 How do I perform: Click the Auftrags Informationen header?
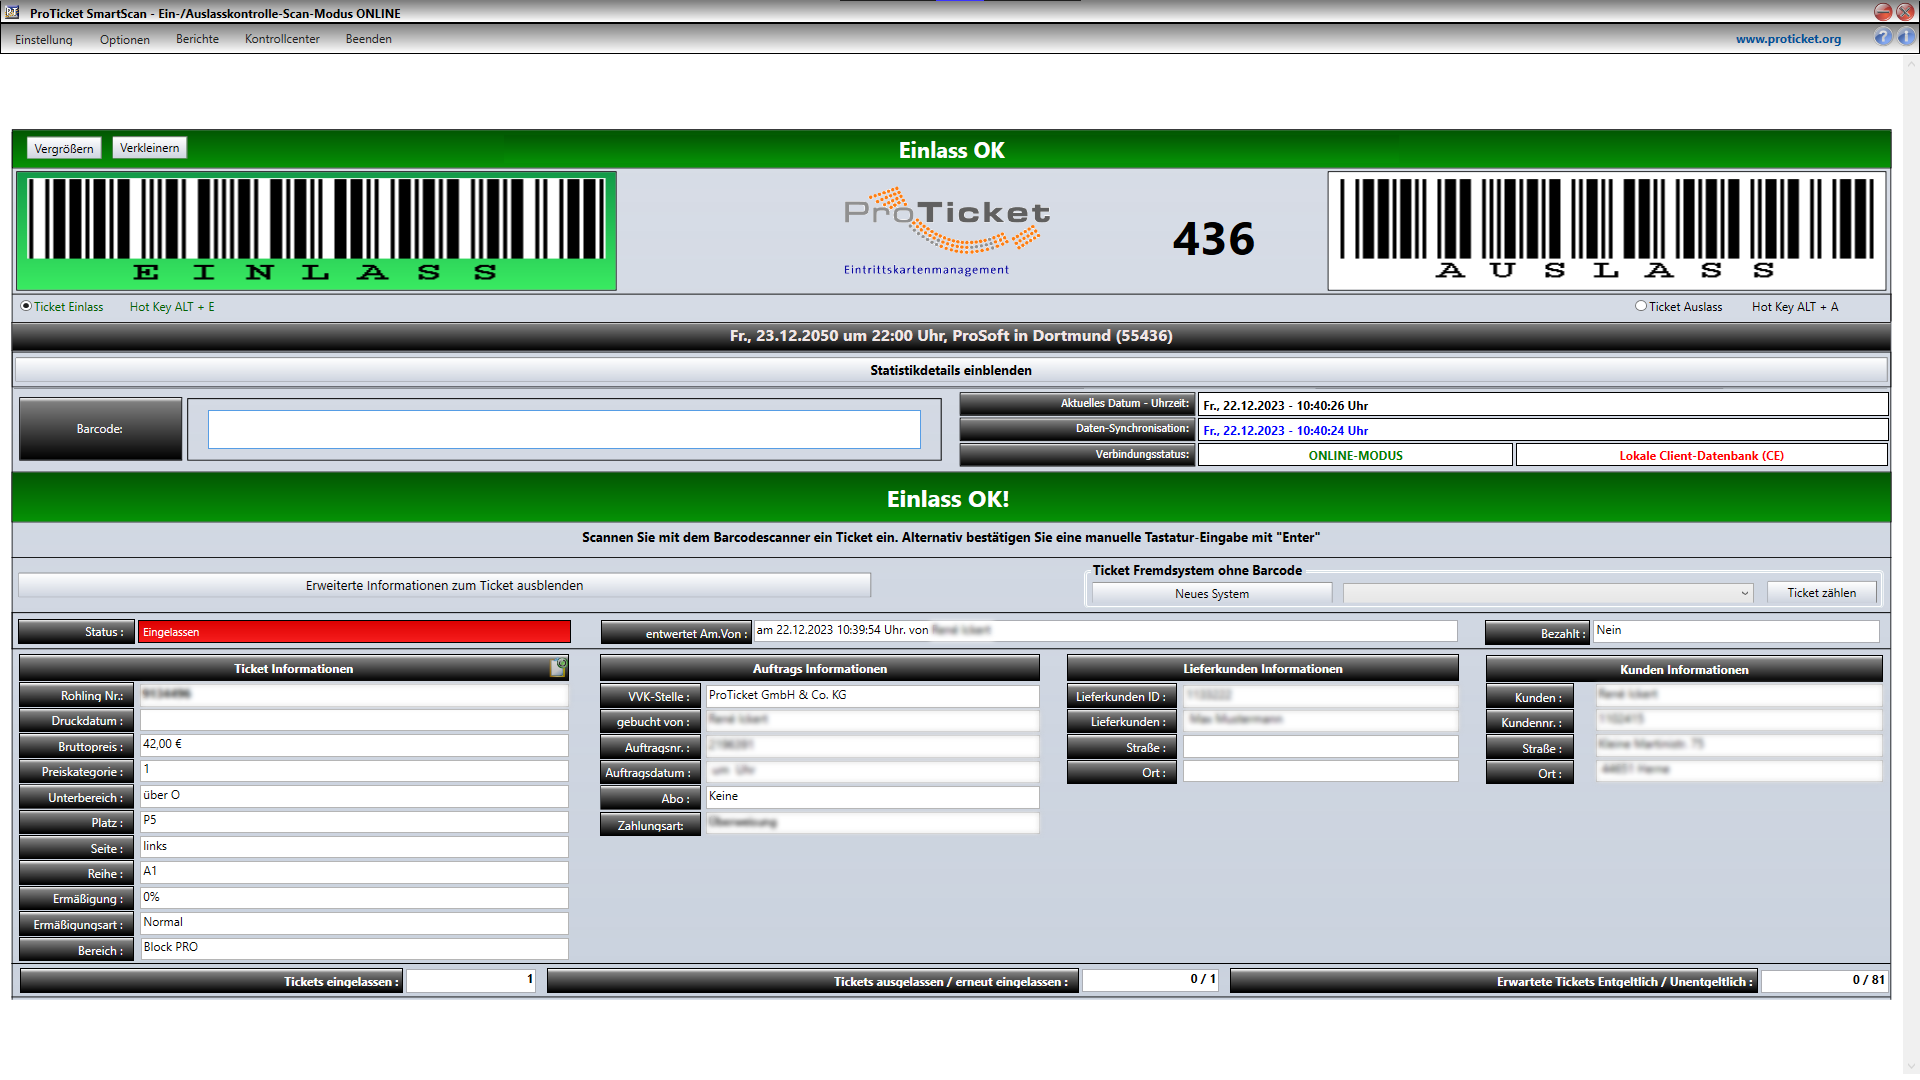(x=820, y=668)
